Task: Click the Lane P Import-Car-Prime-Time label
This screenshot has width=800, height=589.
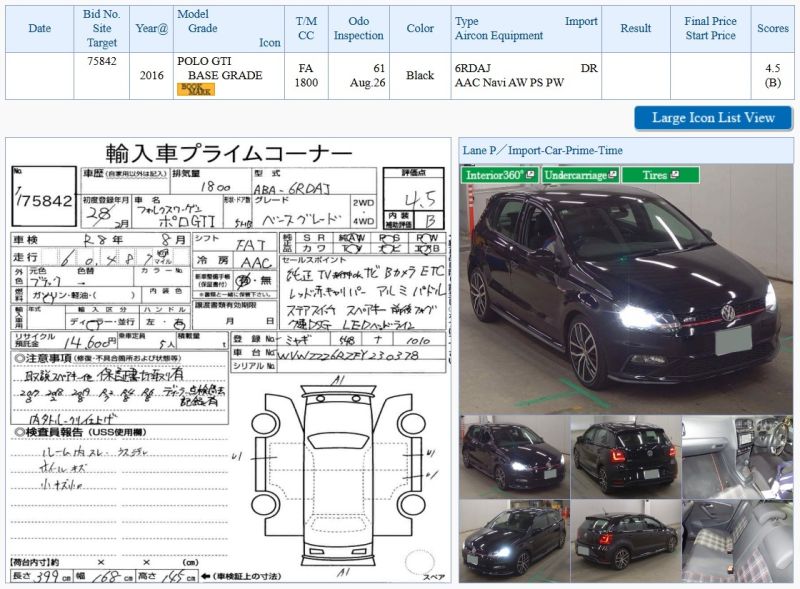Action: point(542,151)
